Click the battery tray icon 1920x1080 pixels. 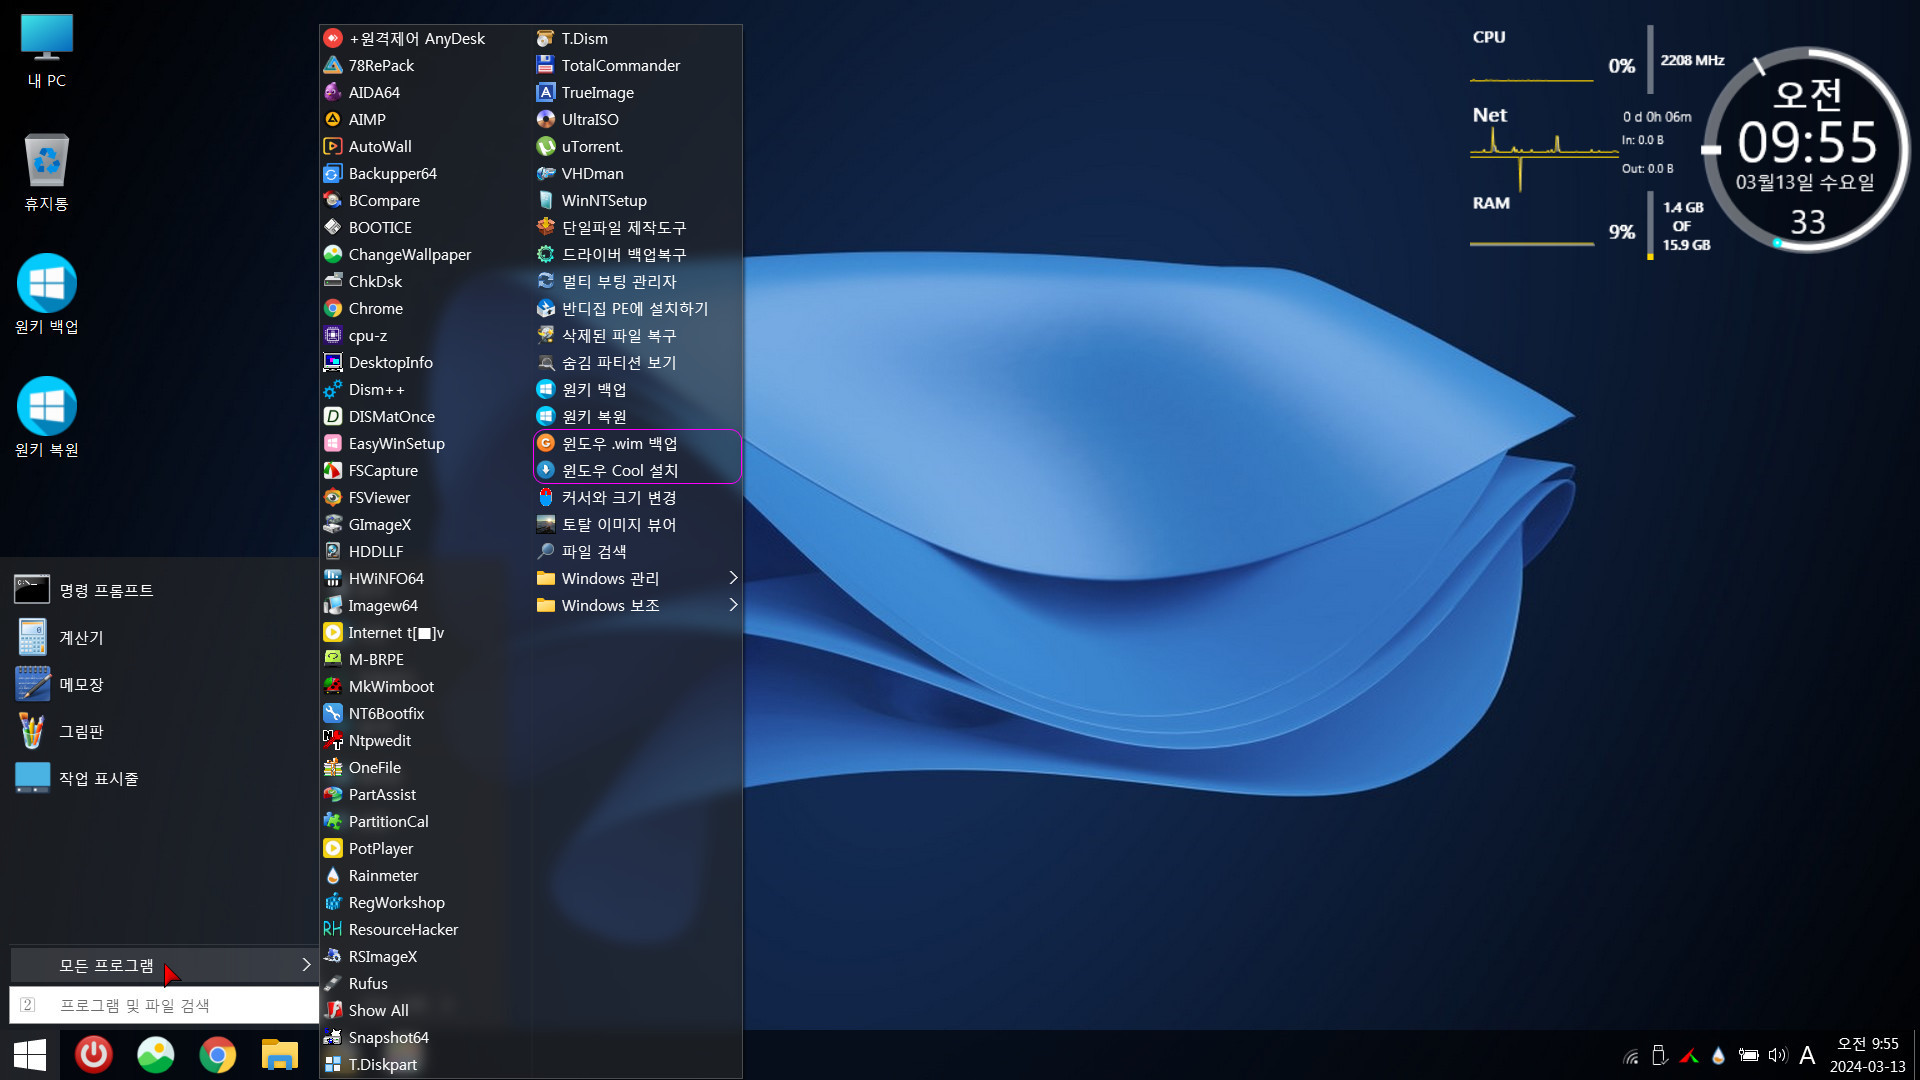[x=1748, y=1055]
